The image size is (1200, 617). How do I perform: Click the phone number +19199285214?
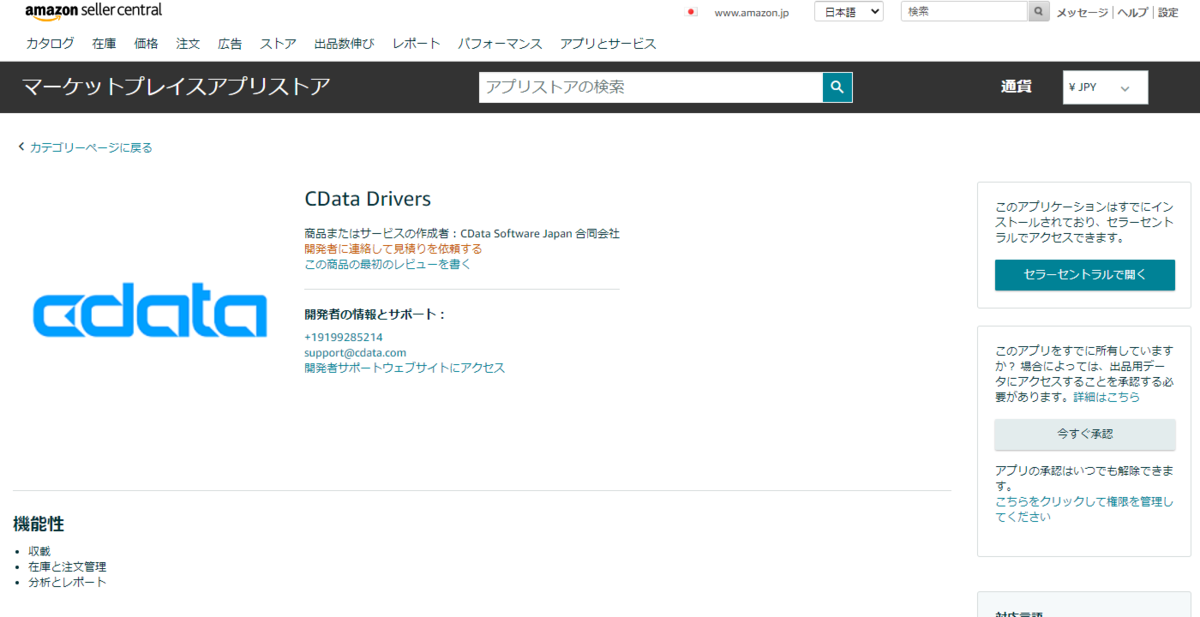click(344, 337)
